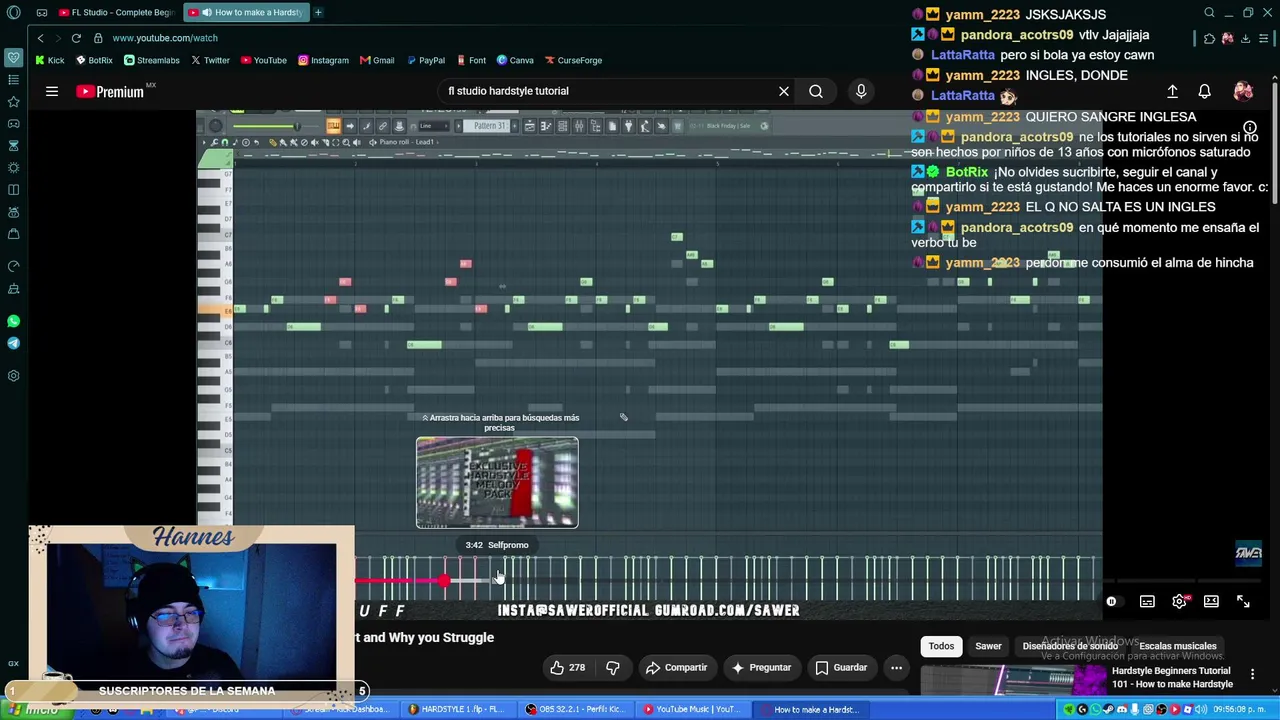
Task: Seek the video progress bar at the red playhead
Action: coord(442,581)
